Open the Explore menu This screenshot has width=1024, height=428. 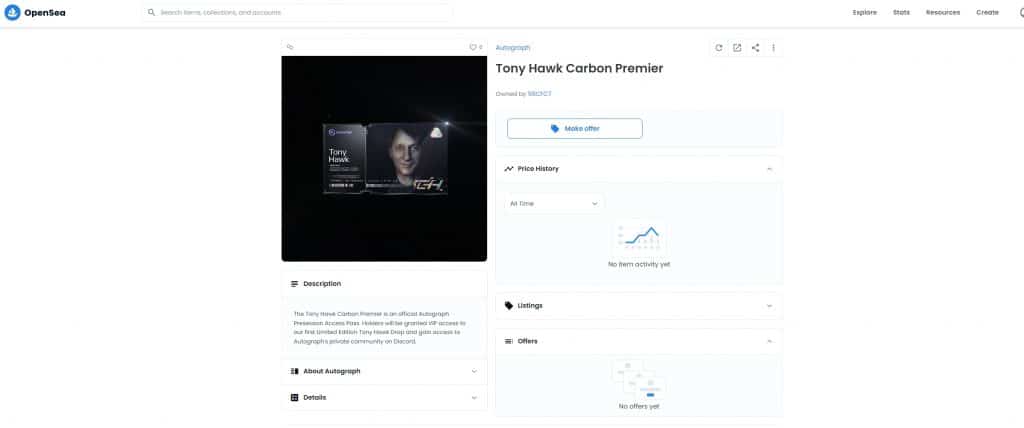pyautogui.click(x=865, y=12)
